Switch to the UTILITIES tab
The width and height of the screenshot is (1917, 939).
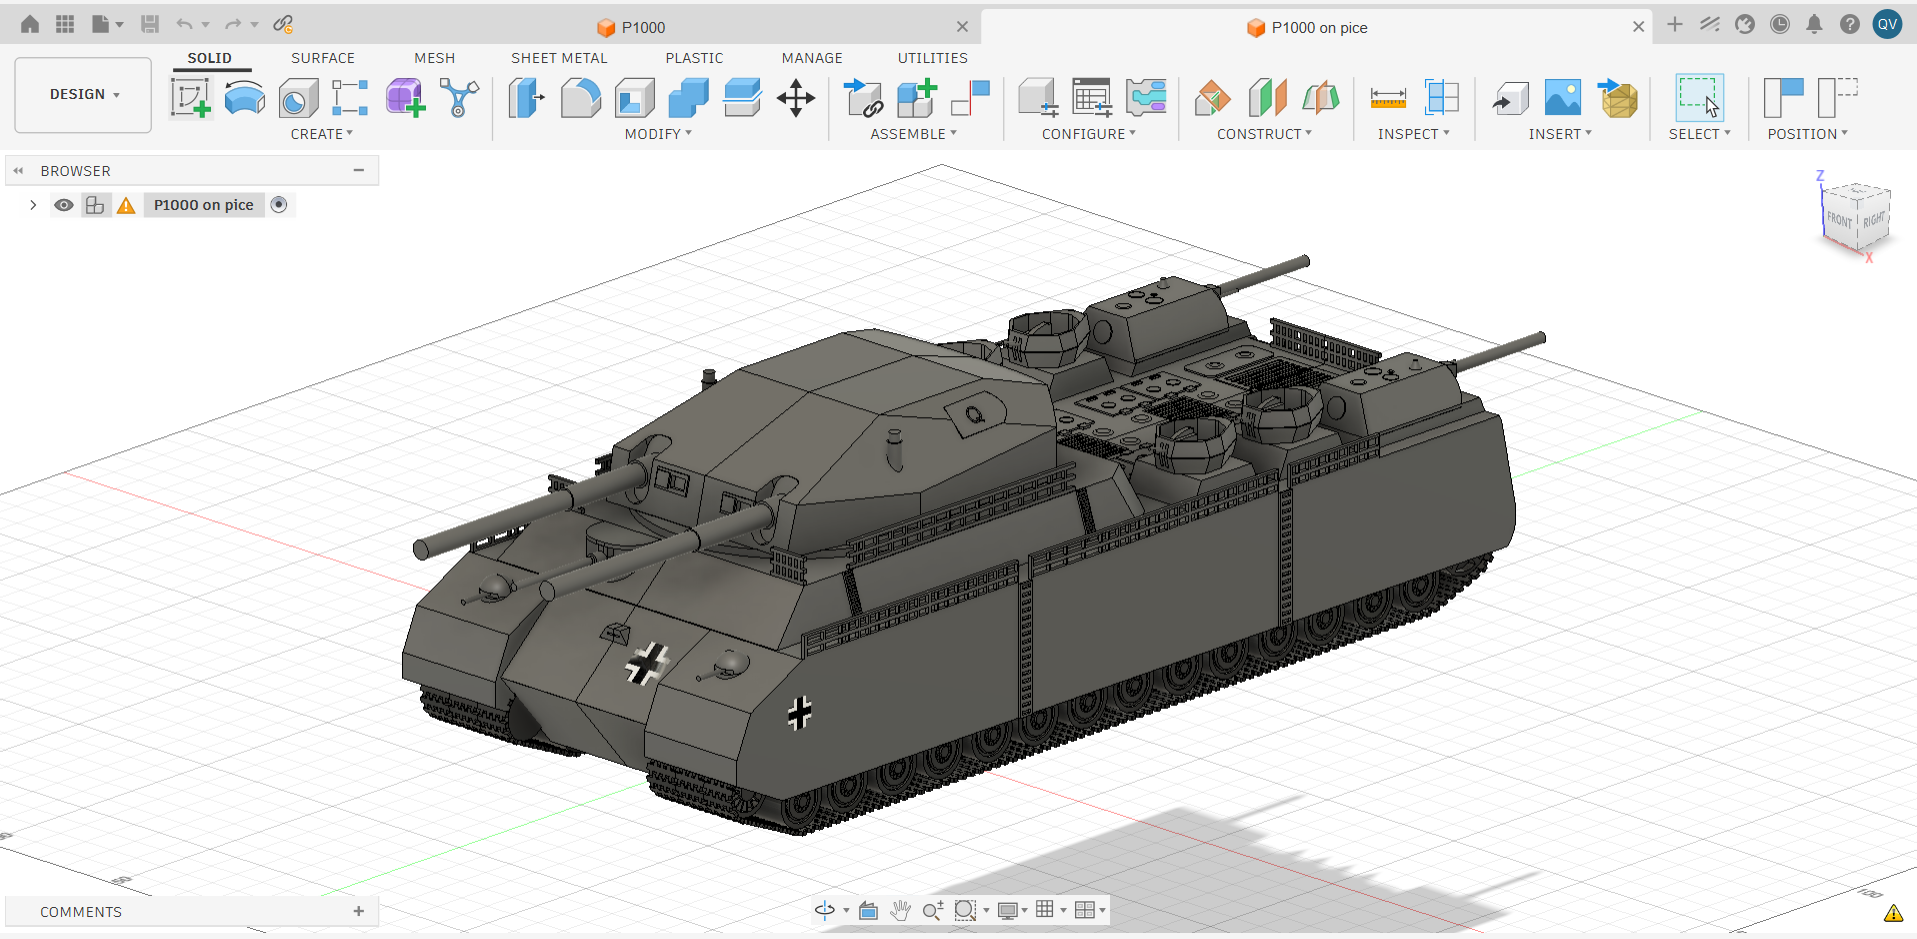click(932, 58)
